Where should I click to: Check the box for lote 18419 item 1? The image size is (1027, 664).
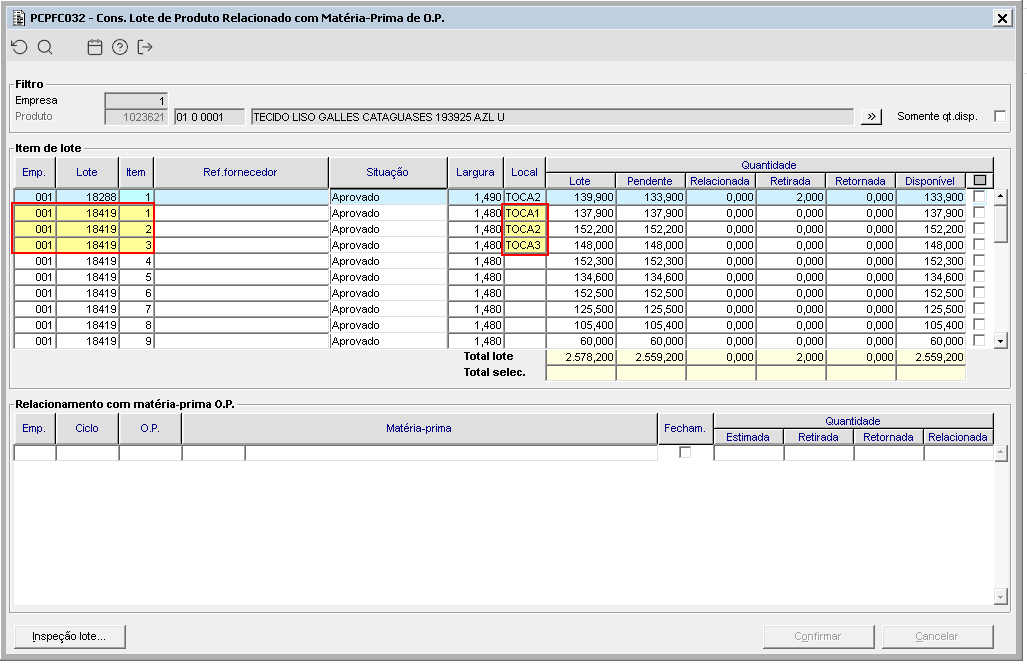[979, 212]
